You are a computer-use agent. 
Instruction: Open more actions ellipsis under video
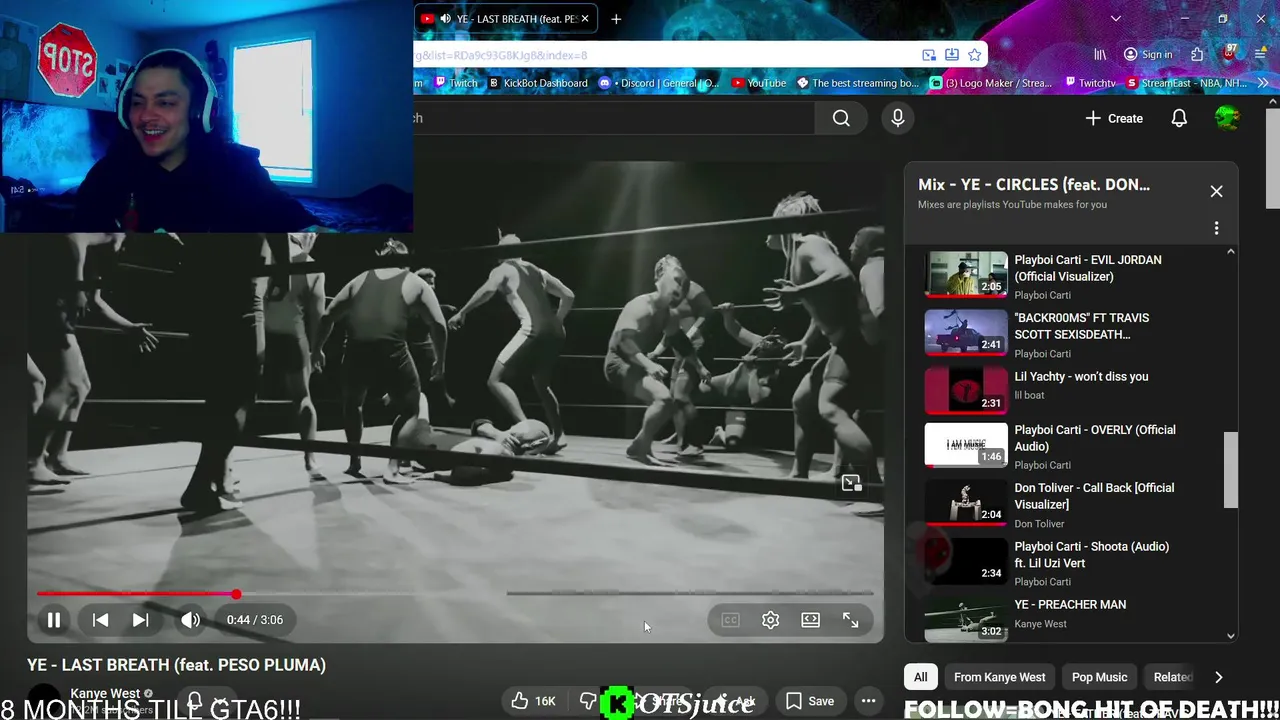pos(869,701)
